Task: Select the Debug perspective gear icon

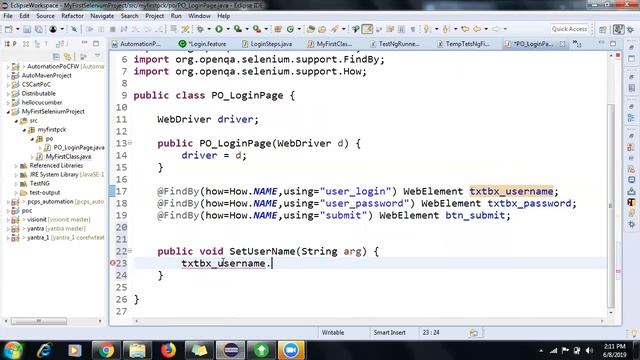Action: [x=631, y=29]
